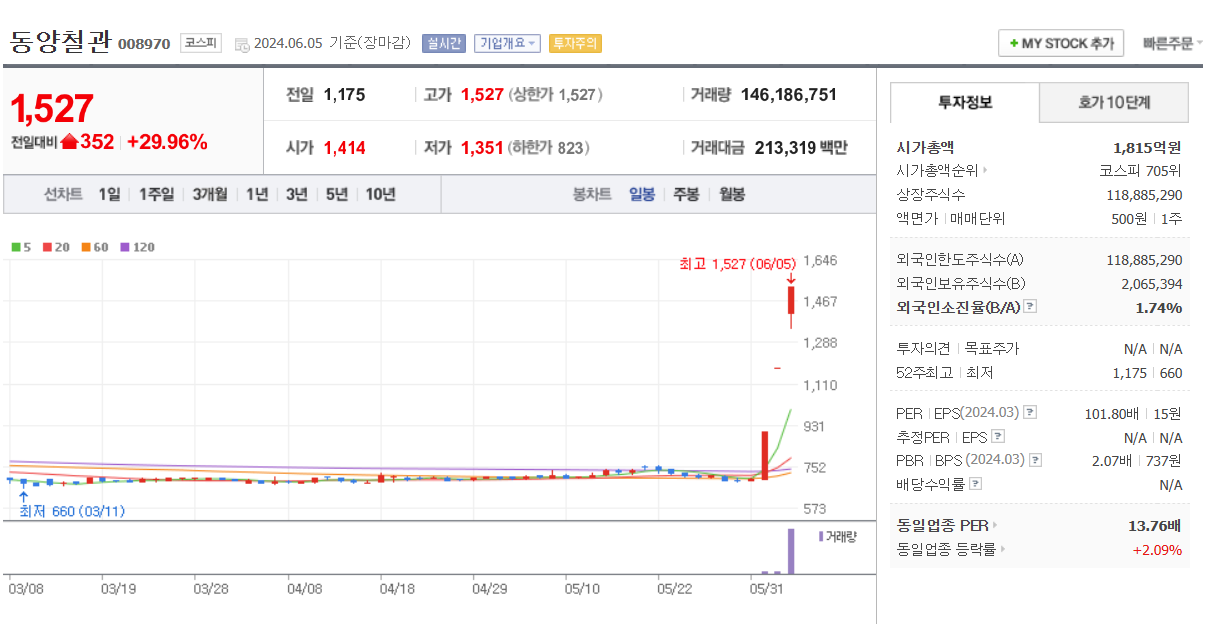Expand the 동일업종 등락률 arrow

[1003, 549]
